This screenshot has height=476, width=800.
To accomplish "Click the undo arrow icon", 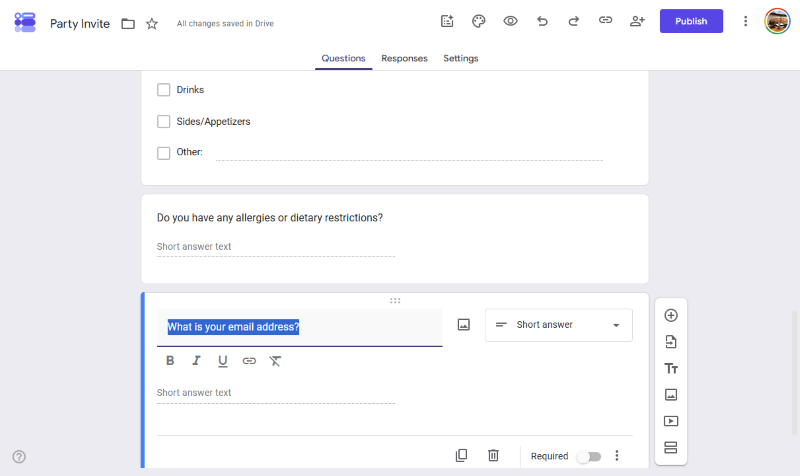I will click(x=542, y=21).
